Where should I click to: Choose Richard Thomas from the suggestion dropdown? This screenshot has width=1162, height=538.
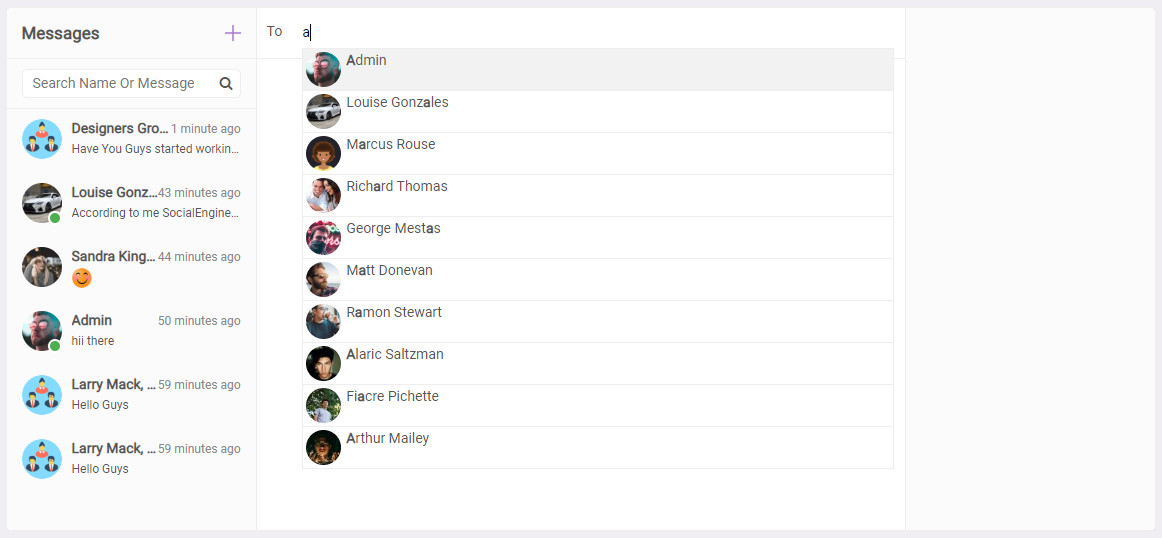(x=598, y=196)
